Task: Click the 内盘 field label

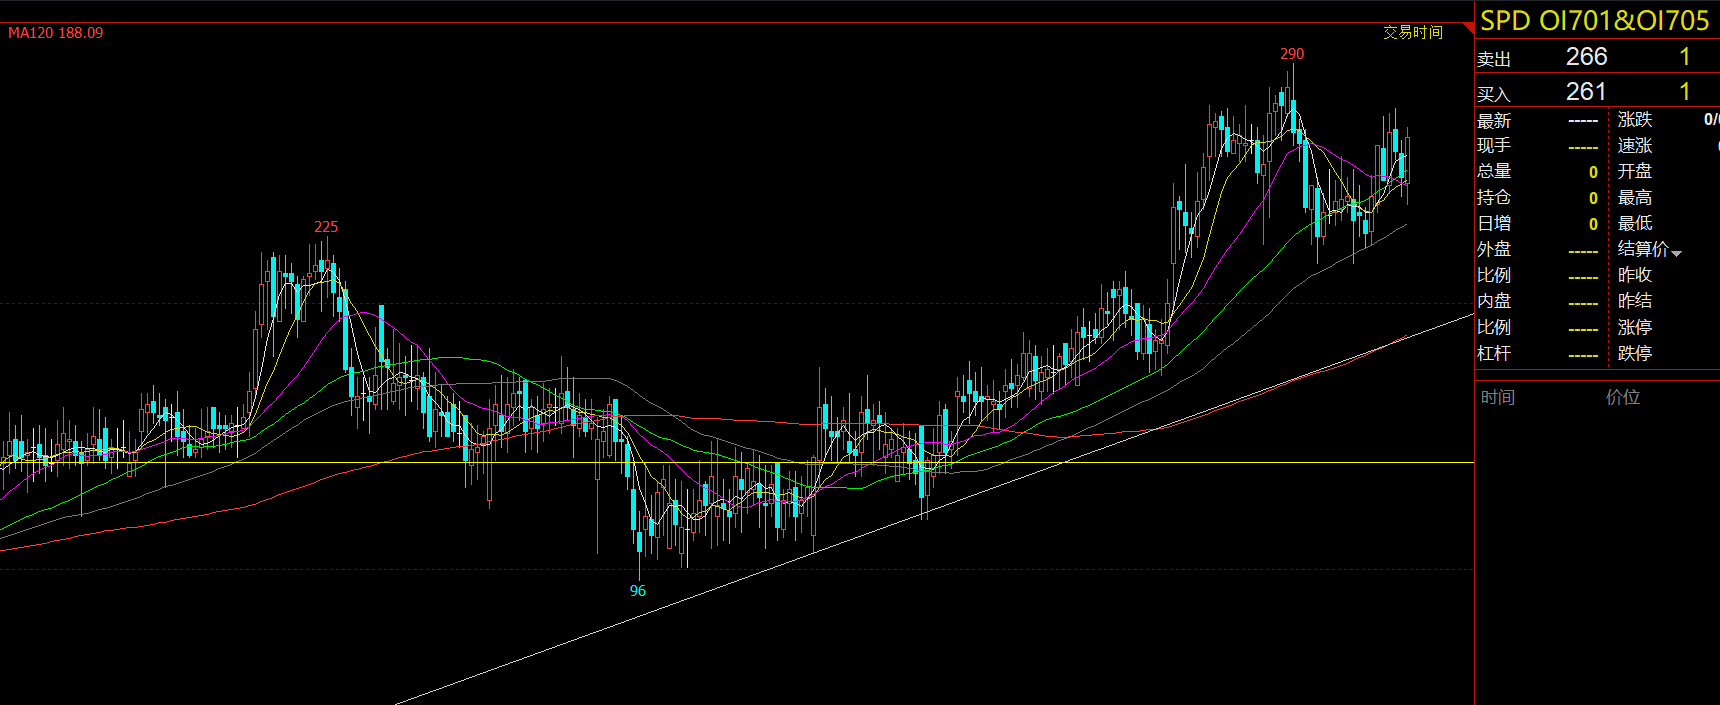Action: [x=1494, y=302]
